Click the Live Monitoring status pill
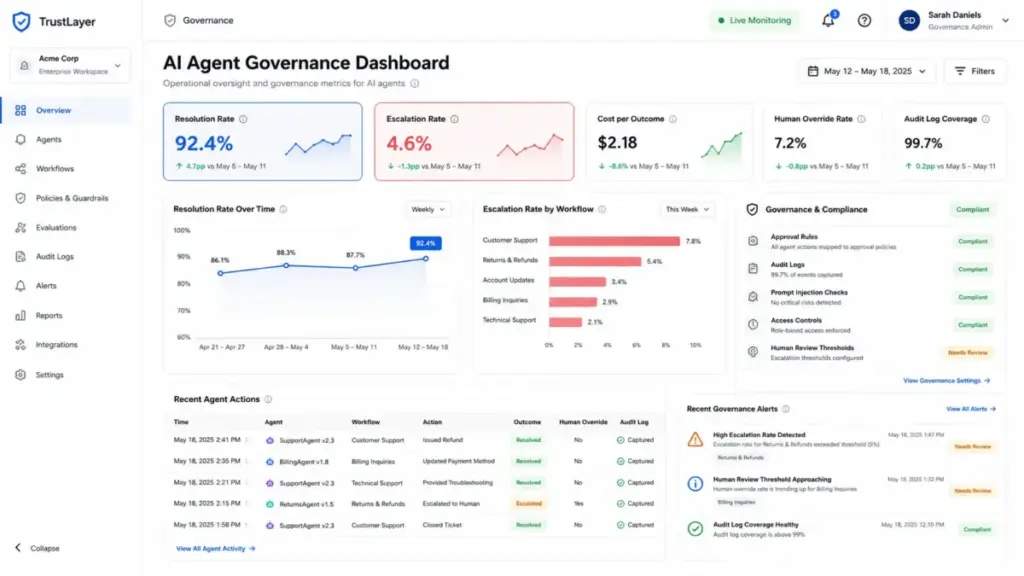The height and width of the screenshot is (576, 1024). (x=754, y=20)
